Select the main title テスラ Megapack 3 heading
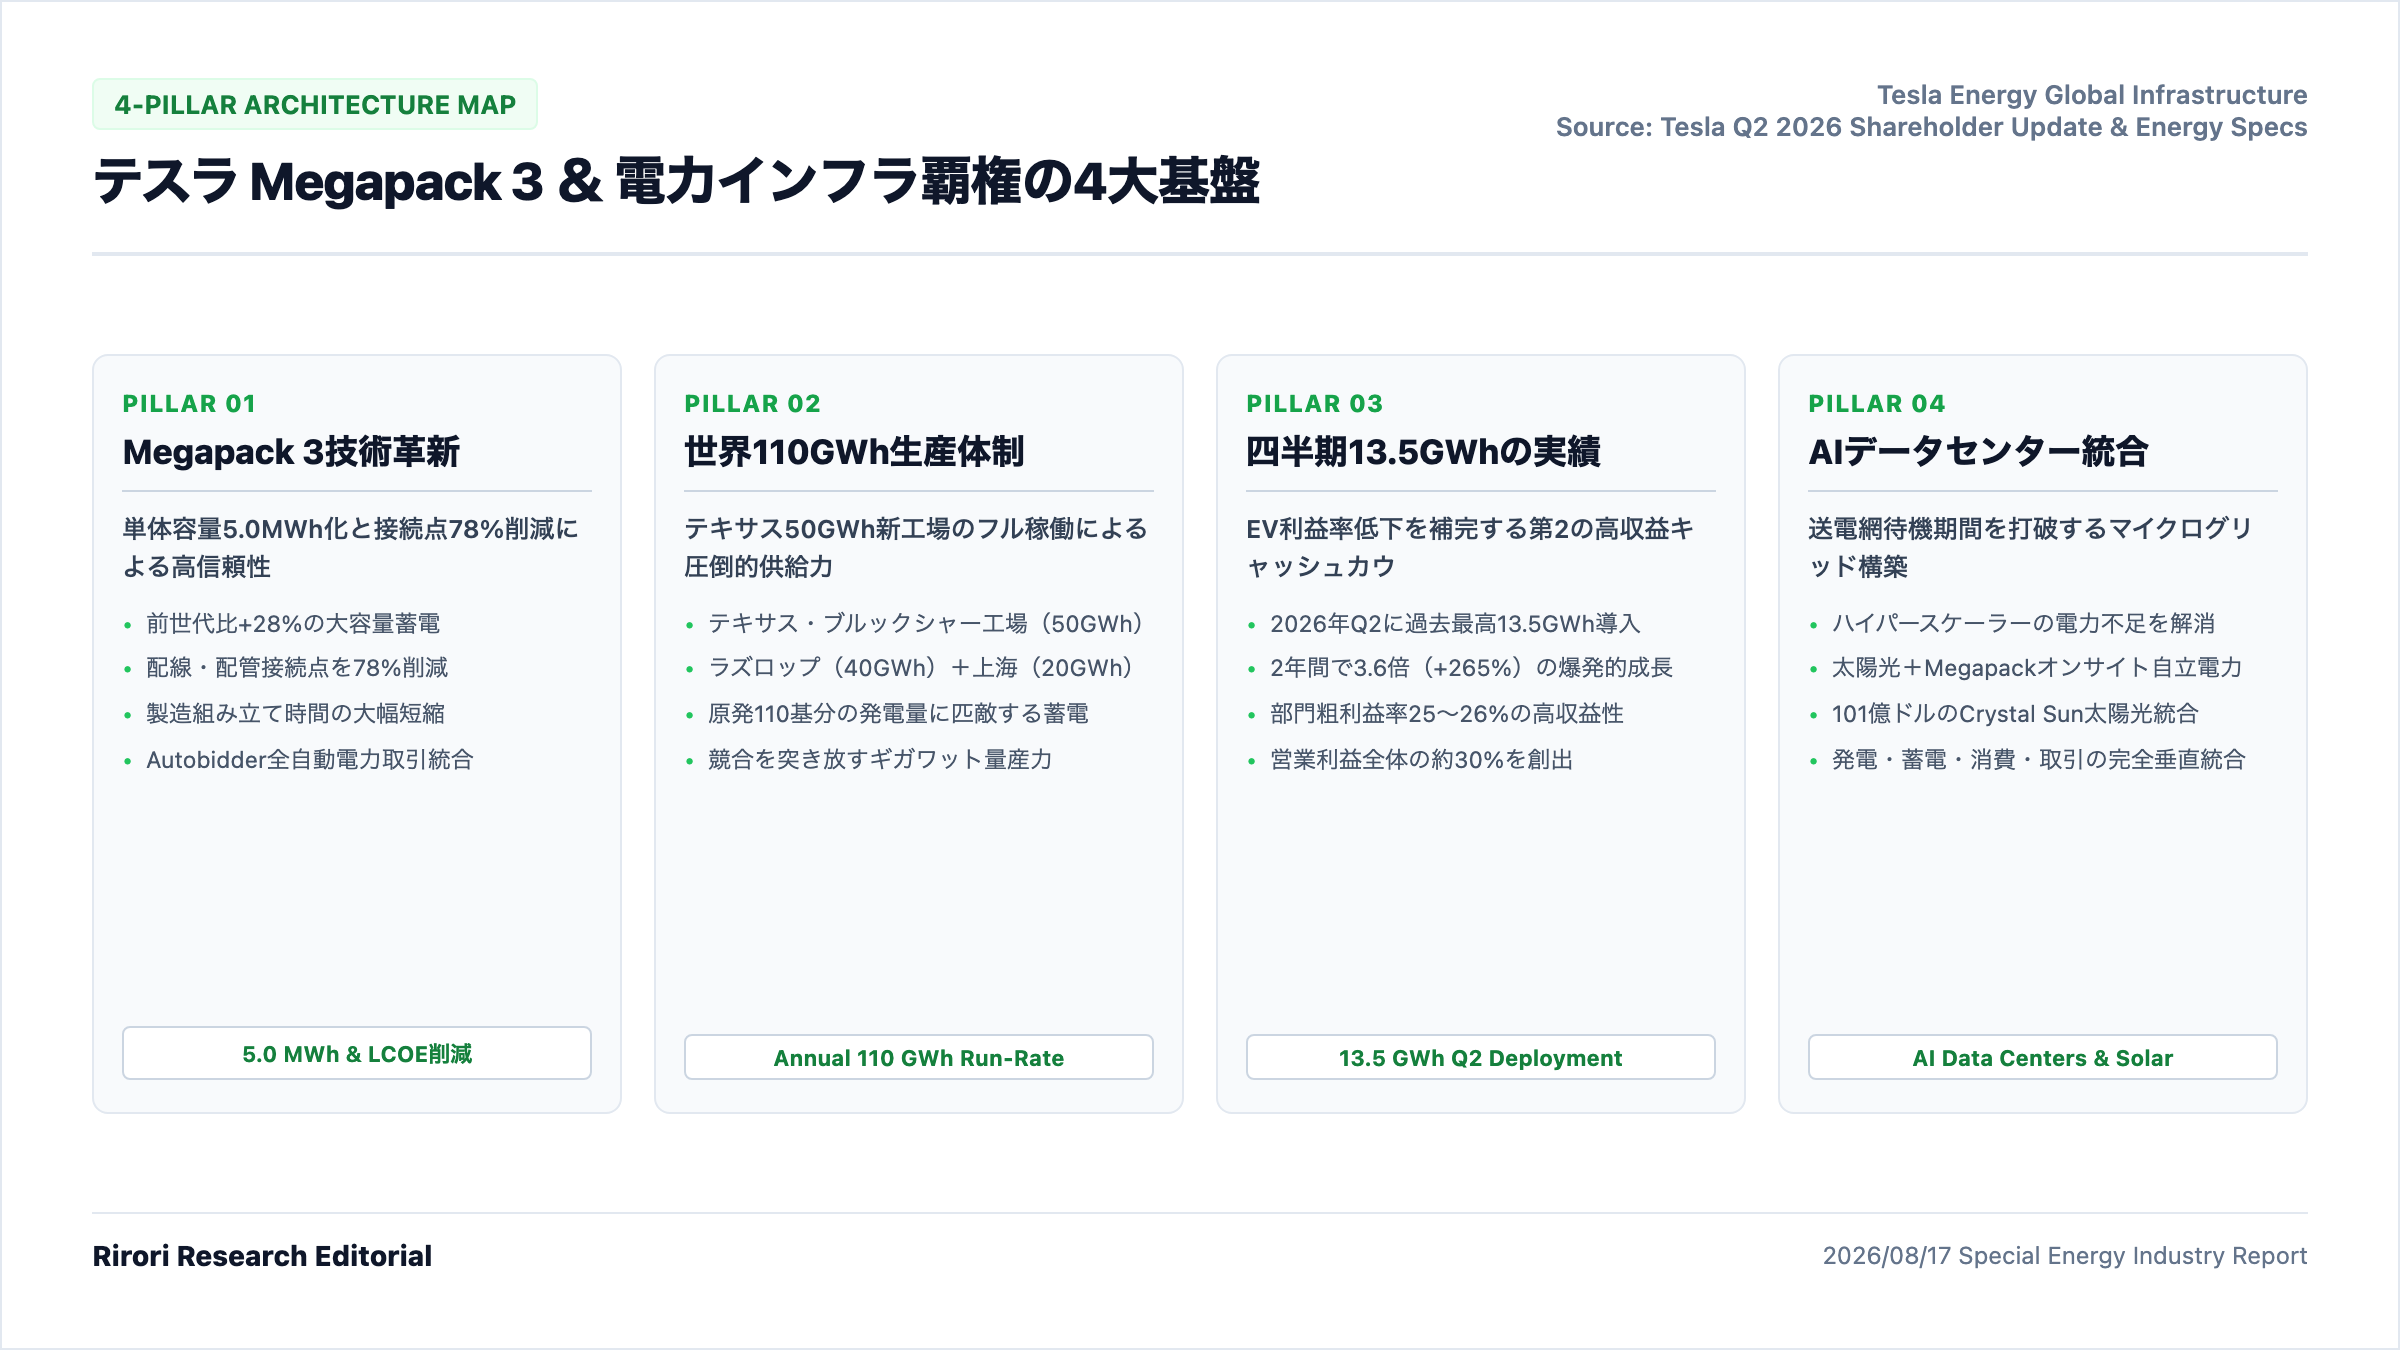Viewport: 2400px width, 1350px height. click(x=676, y=182)
